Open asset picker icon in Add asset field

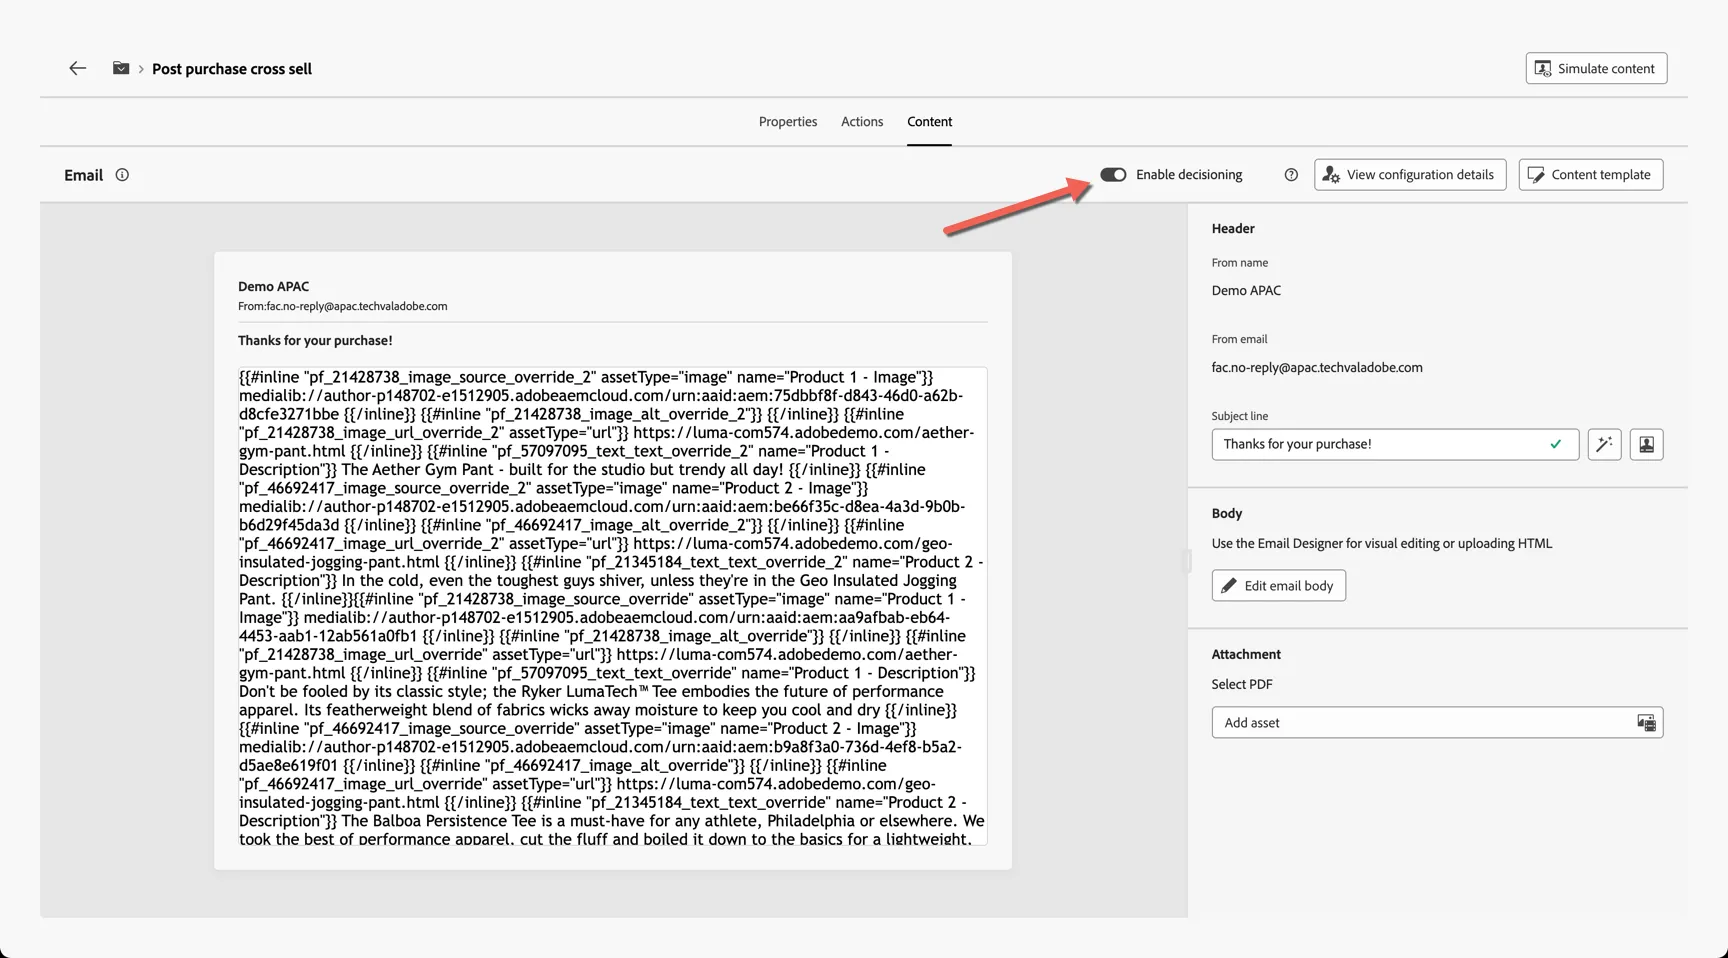pyautogui.click(x=1646, y=723)
